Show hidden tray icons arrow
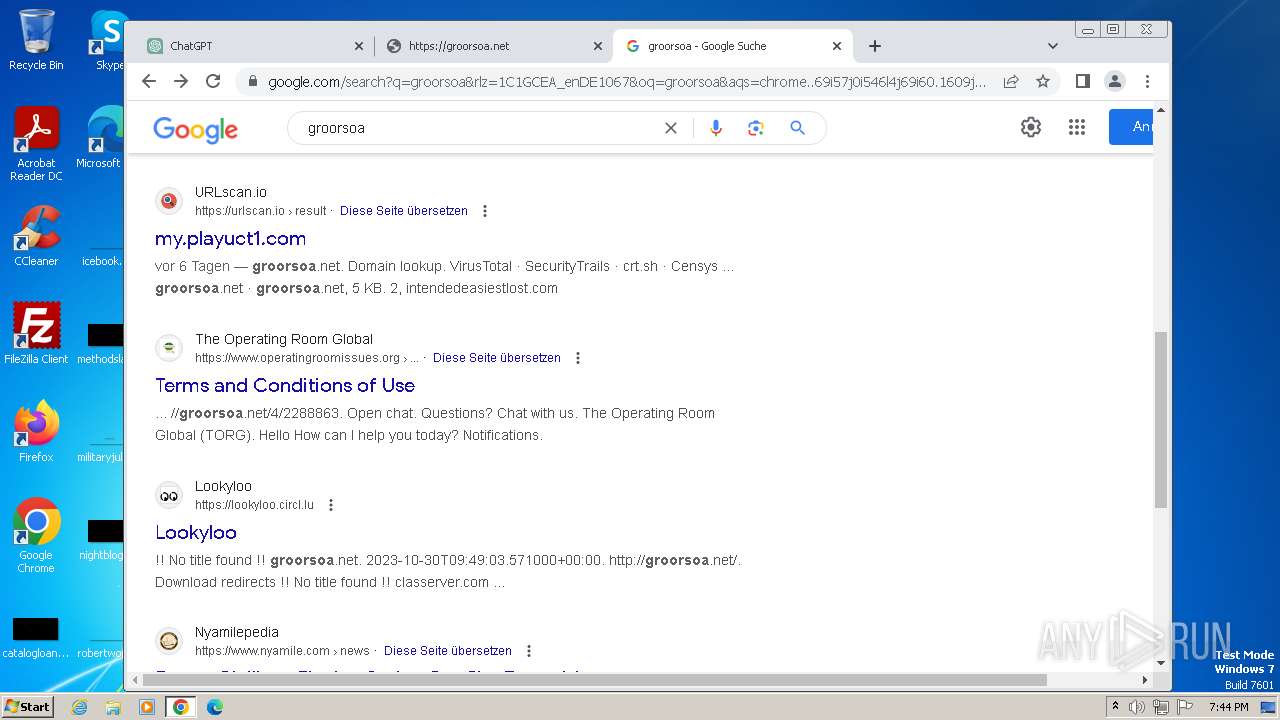 click(1115, 707)
